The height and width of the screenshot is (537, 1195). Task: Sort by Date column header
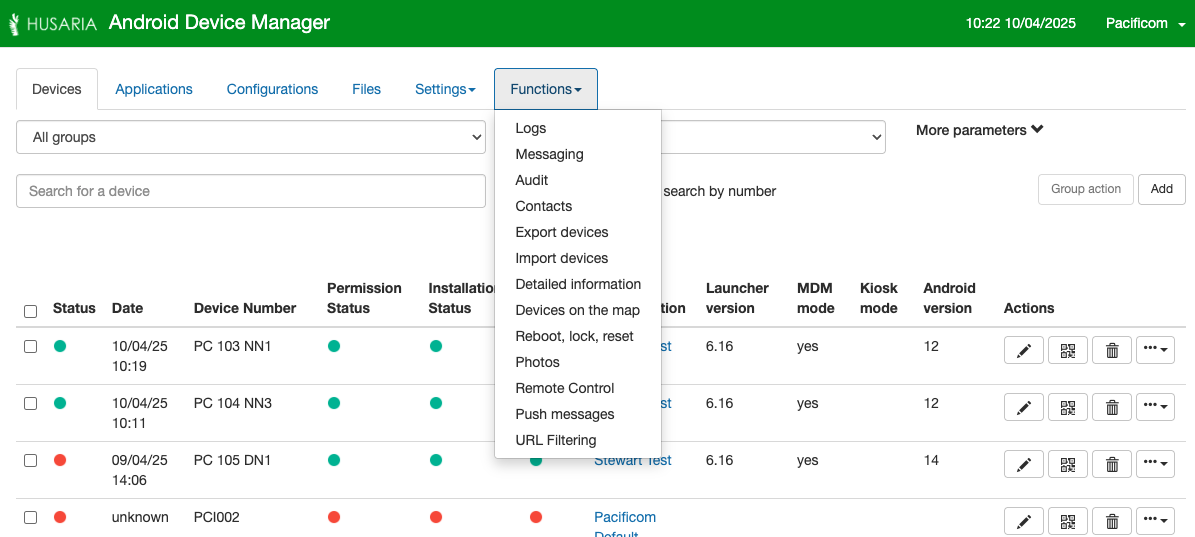click(127, 308)
